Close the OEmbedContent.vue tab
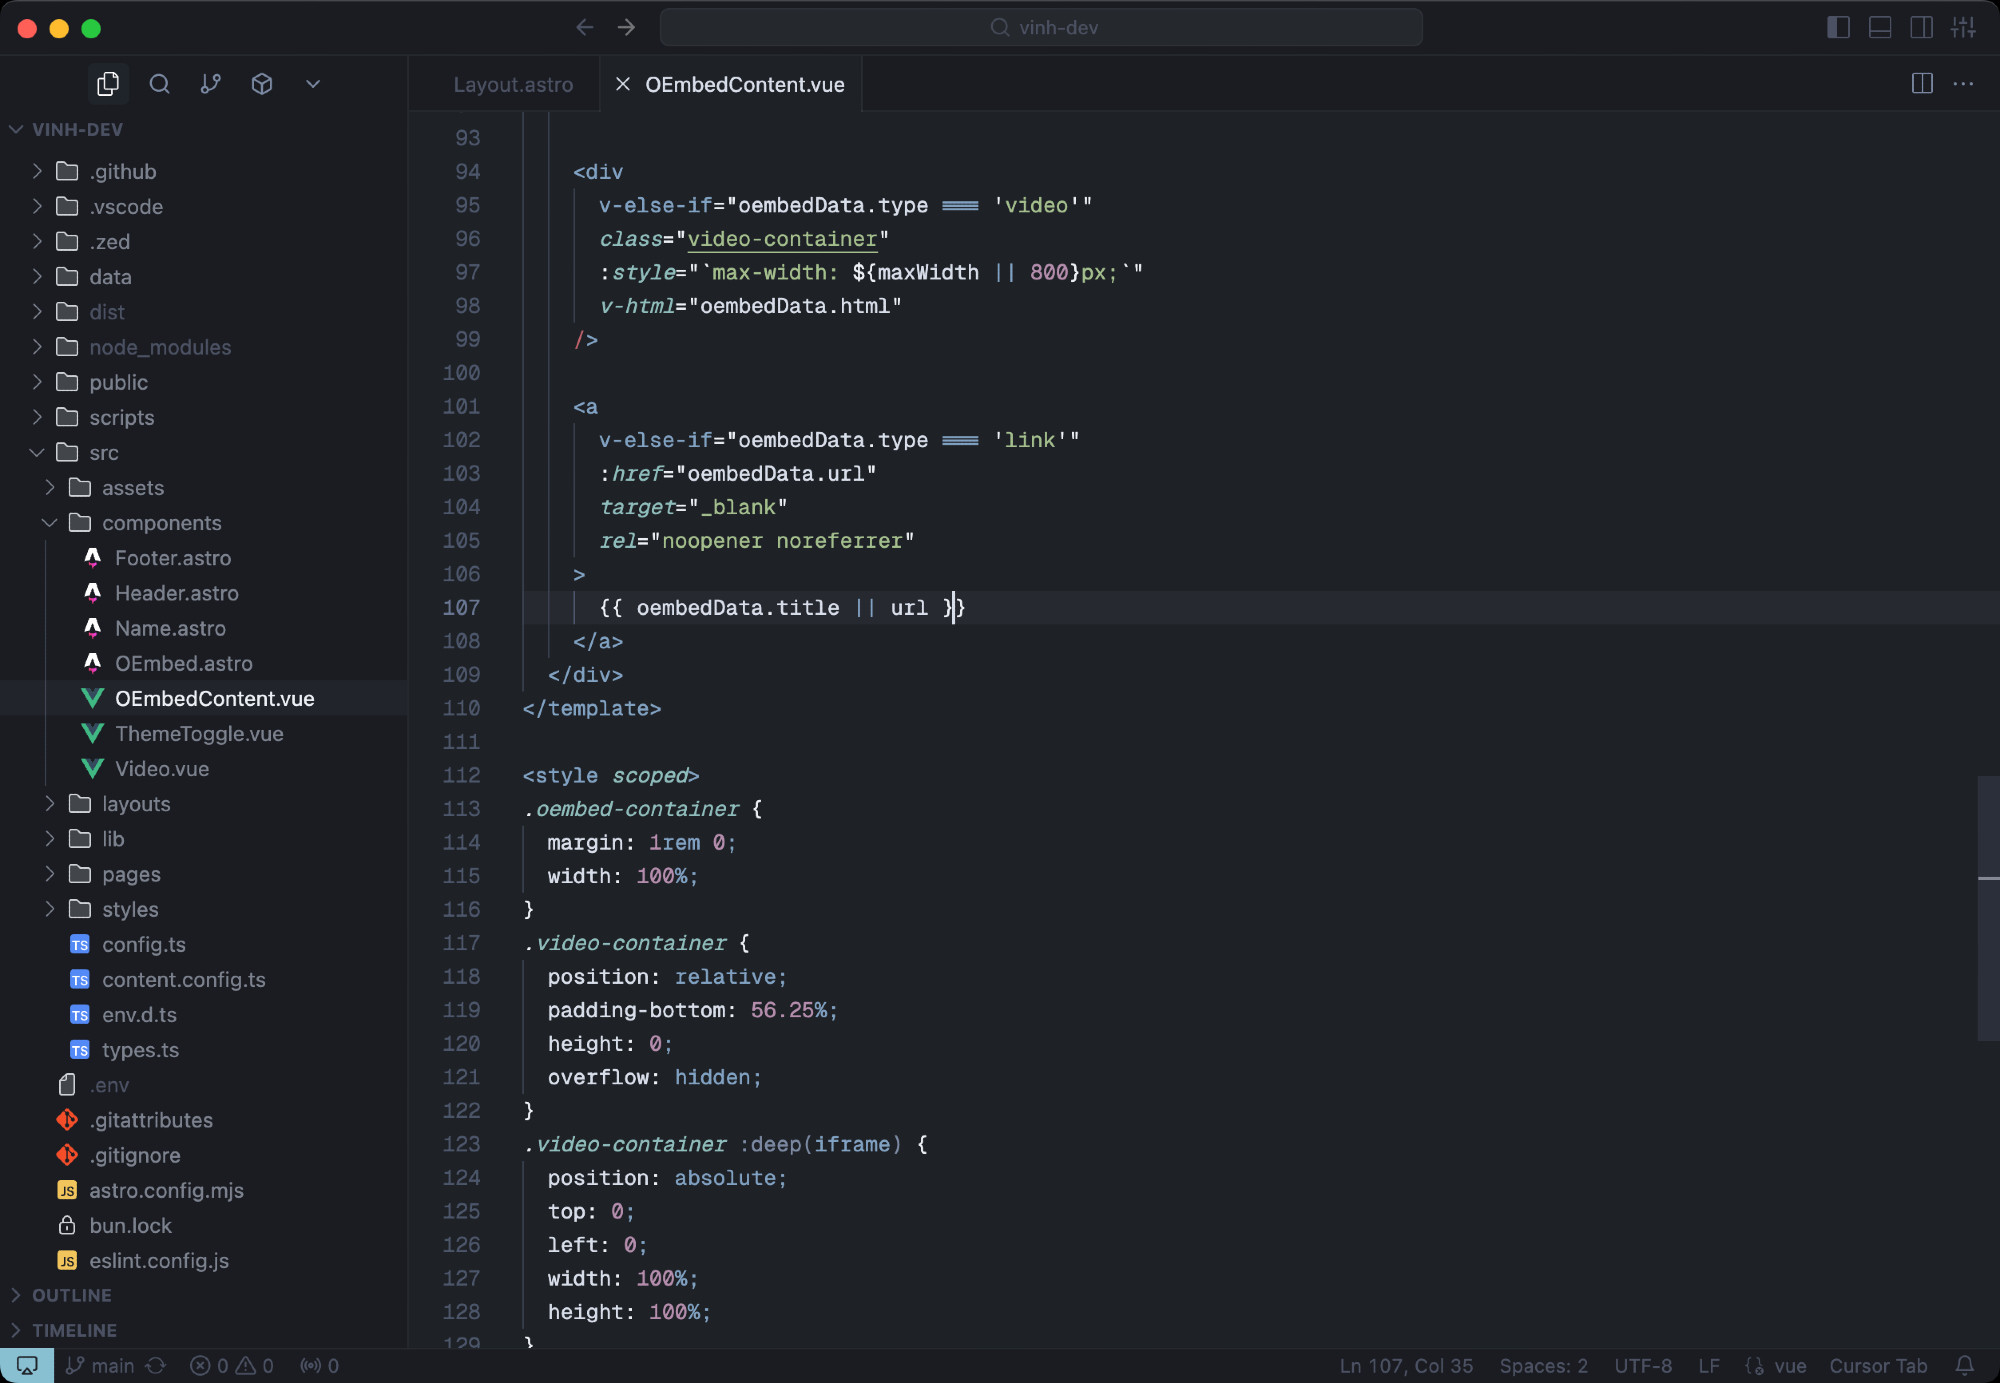 click(x=622, y=85)
